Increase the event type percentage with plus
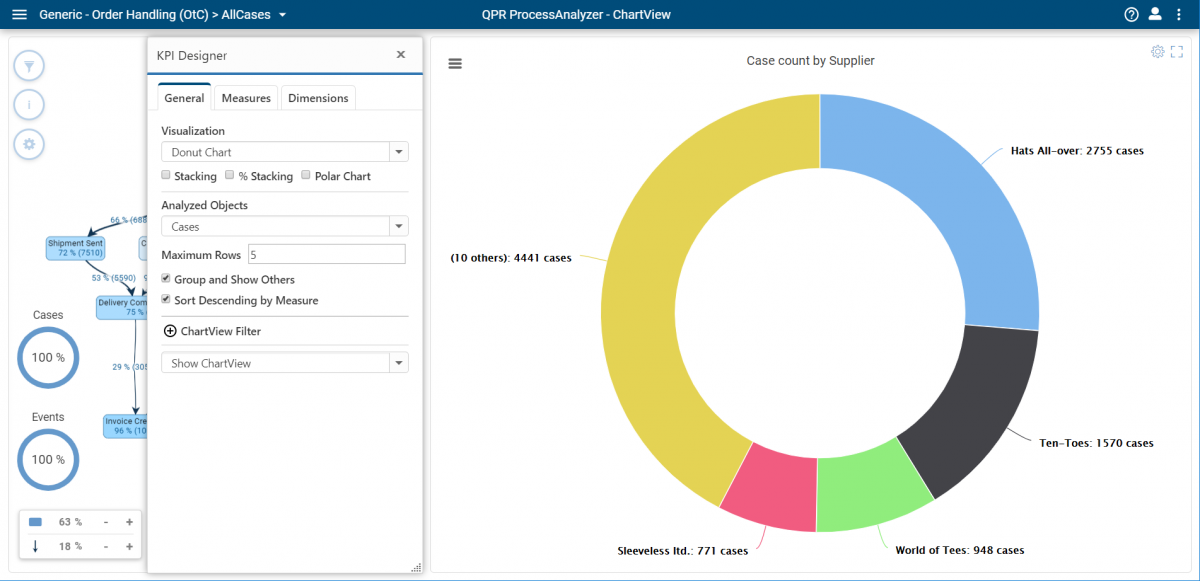The image size is (1200, 581). pyautogui.click(x=129, y=522)
